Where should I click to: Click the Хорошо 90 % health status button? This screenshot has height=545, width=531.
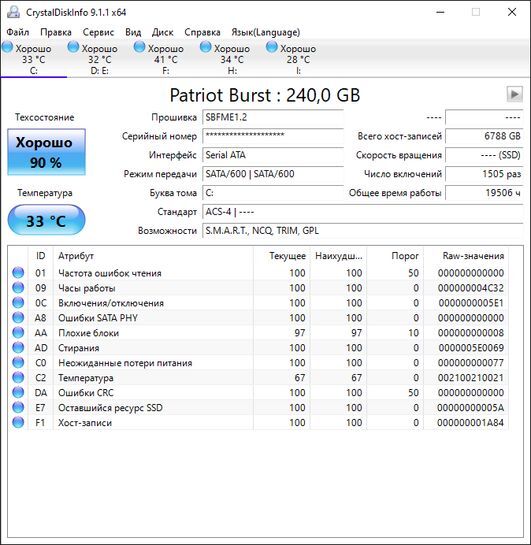pyautogui.click(x=47, y=152)
